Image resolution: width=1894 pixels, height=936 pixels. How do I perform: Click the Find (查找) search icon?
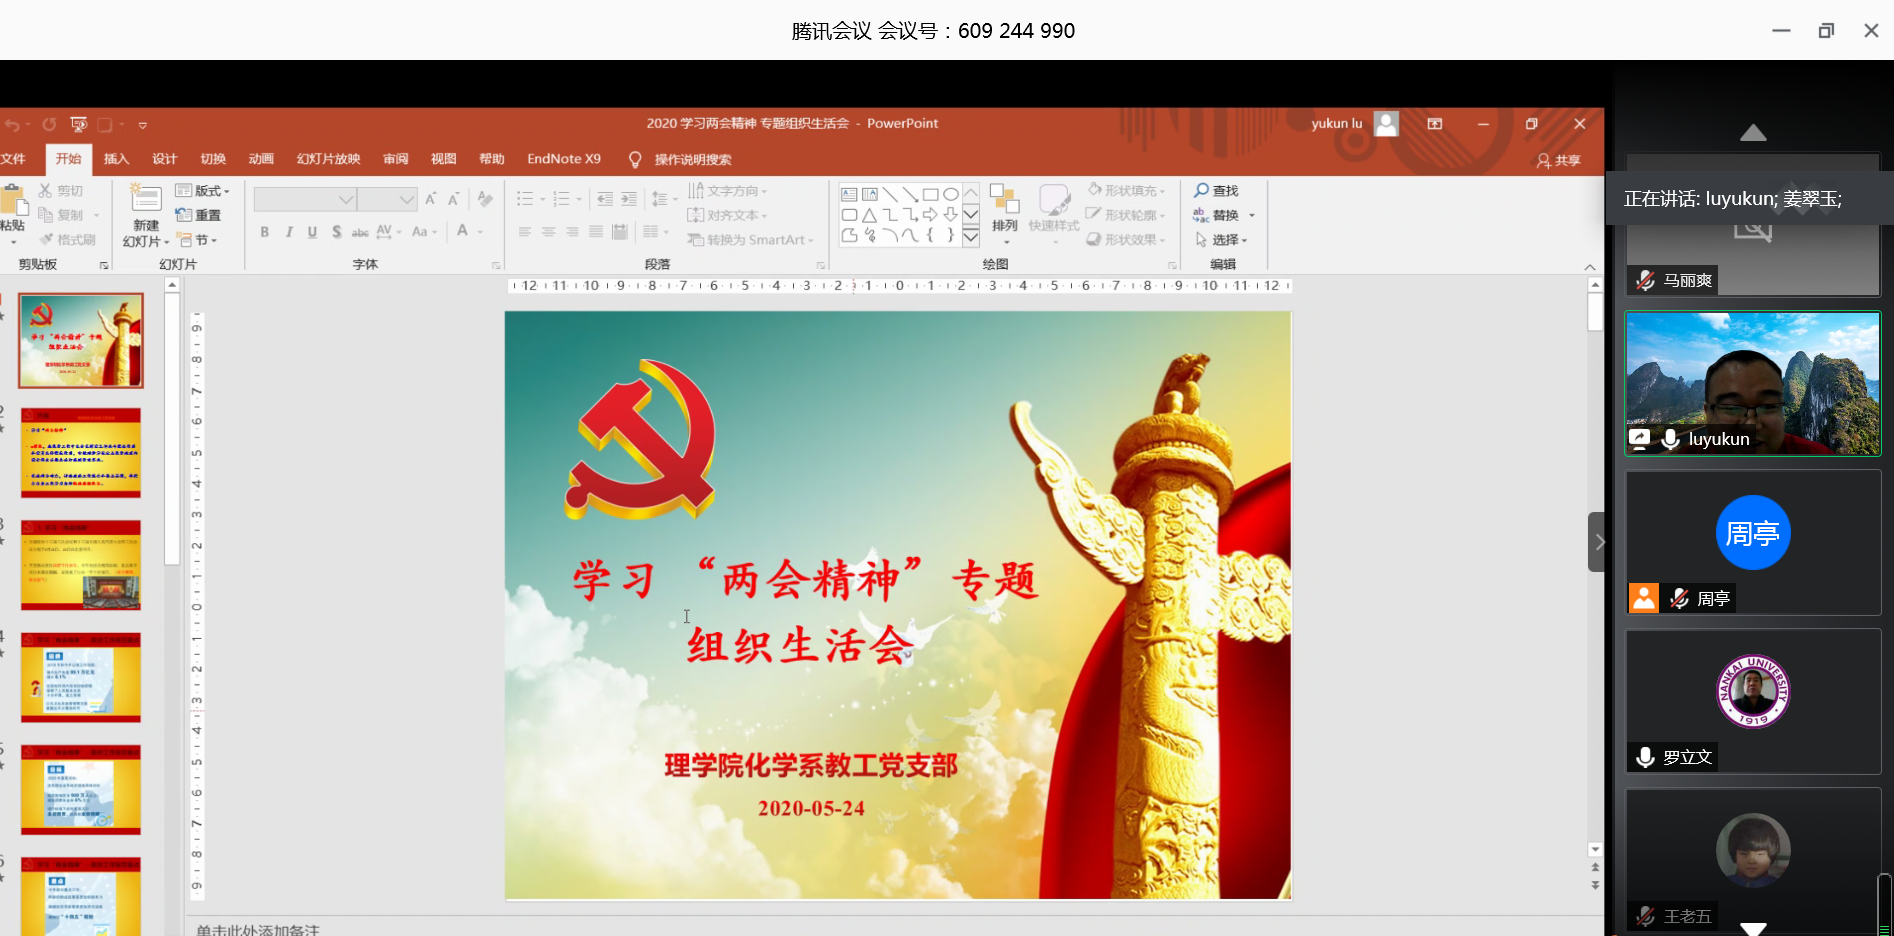[1201, 190]
